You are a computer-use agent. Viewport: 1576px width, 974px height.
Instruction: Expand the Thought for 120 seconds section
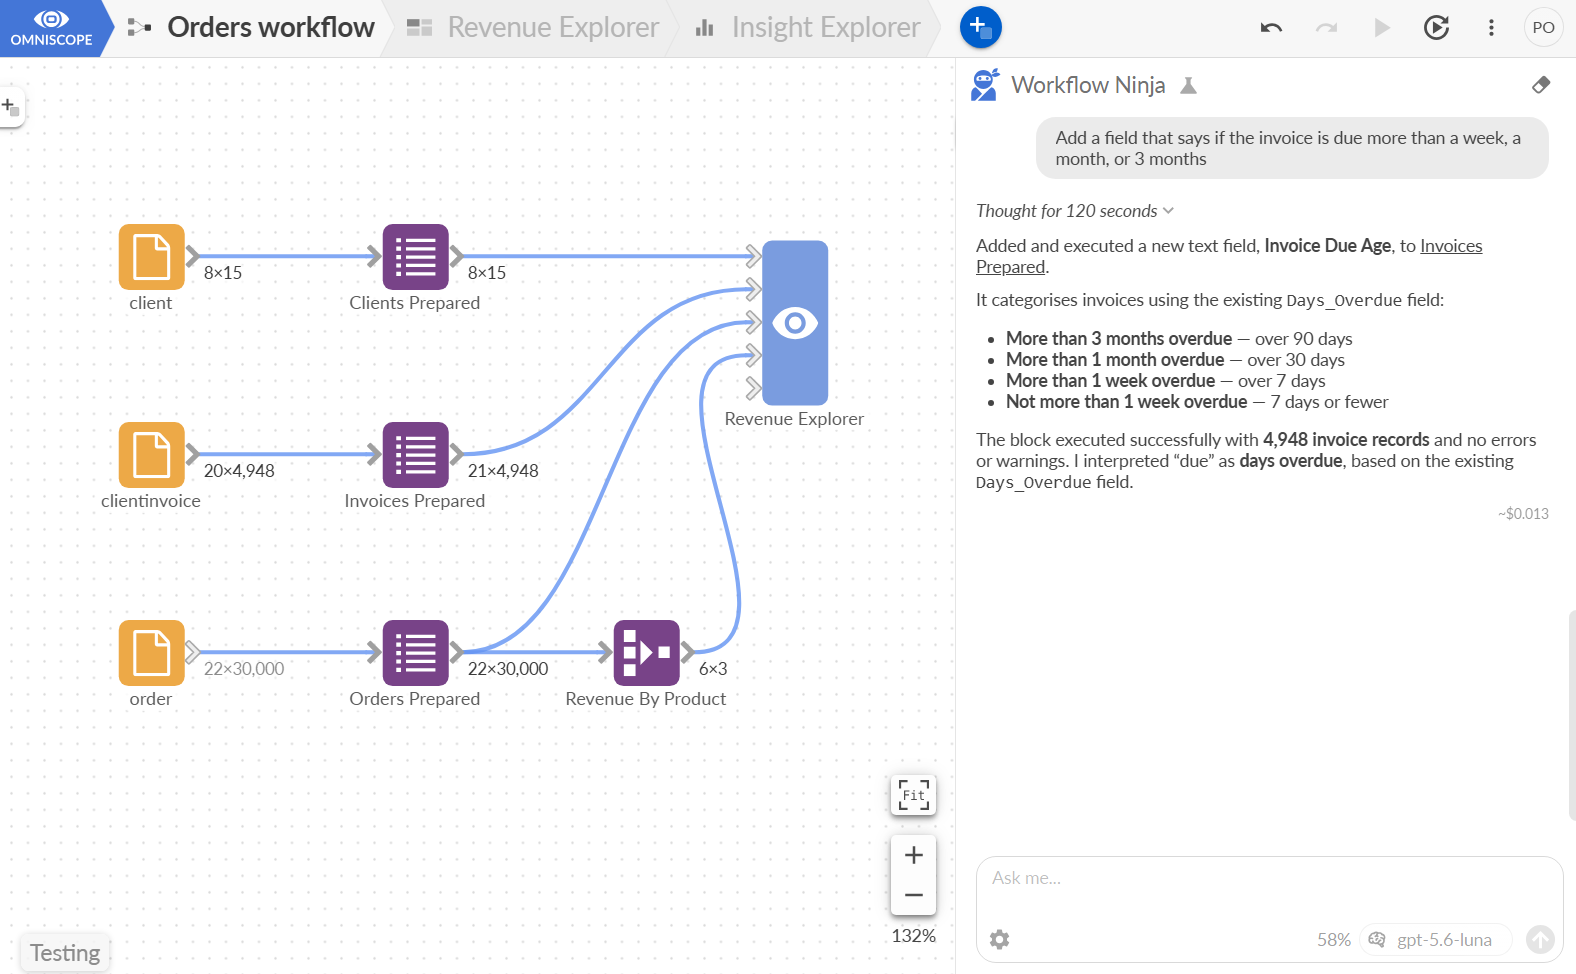[x=1075, y=211]
